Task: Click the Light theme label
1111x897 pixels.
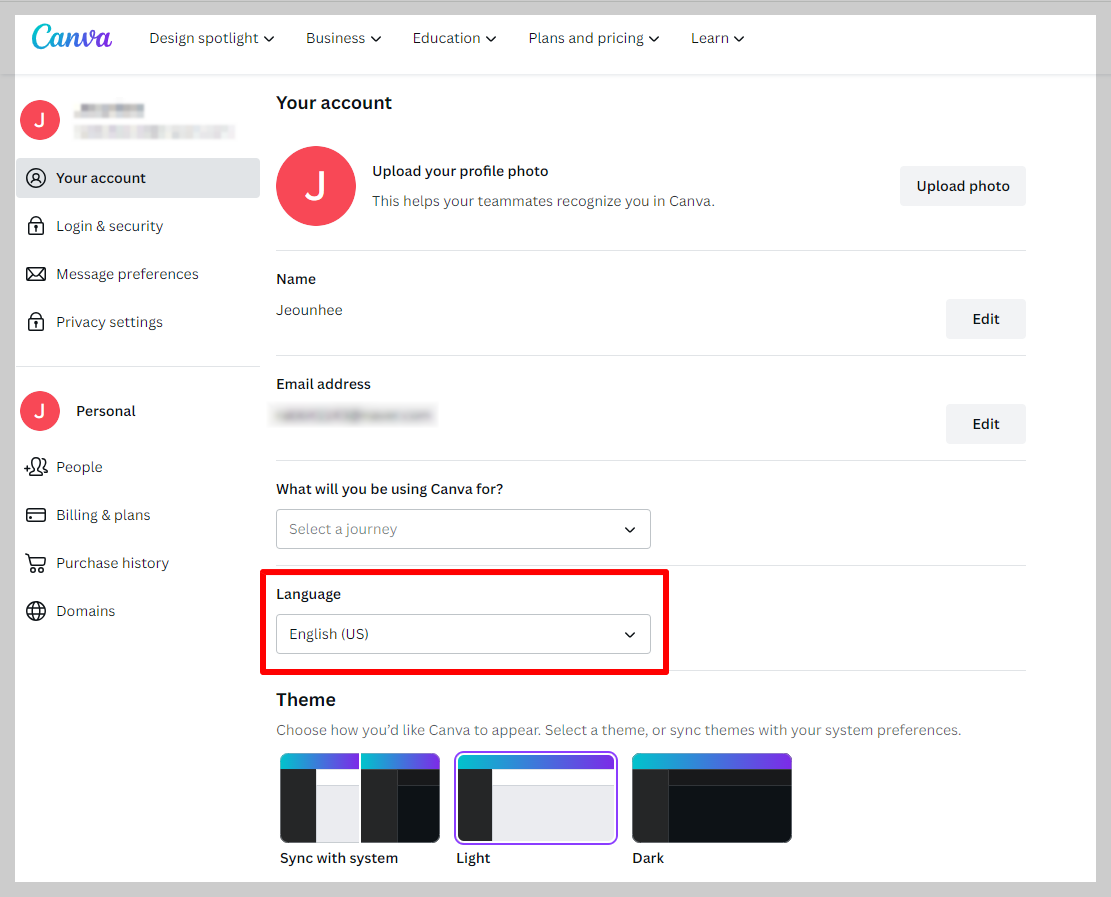Action: click(x=473, y=858)
